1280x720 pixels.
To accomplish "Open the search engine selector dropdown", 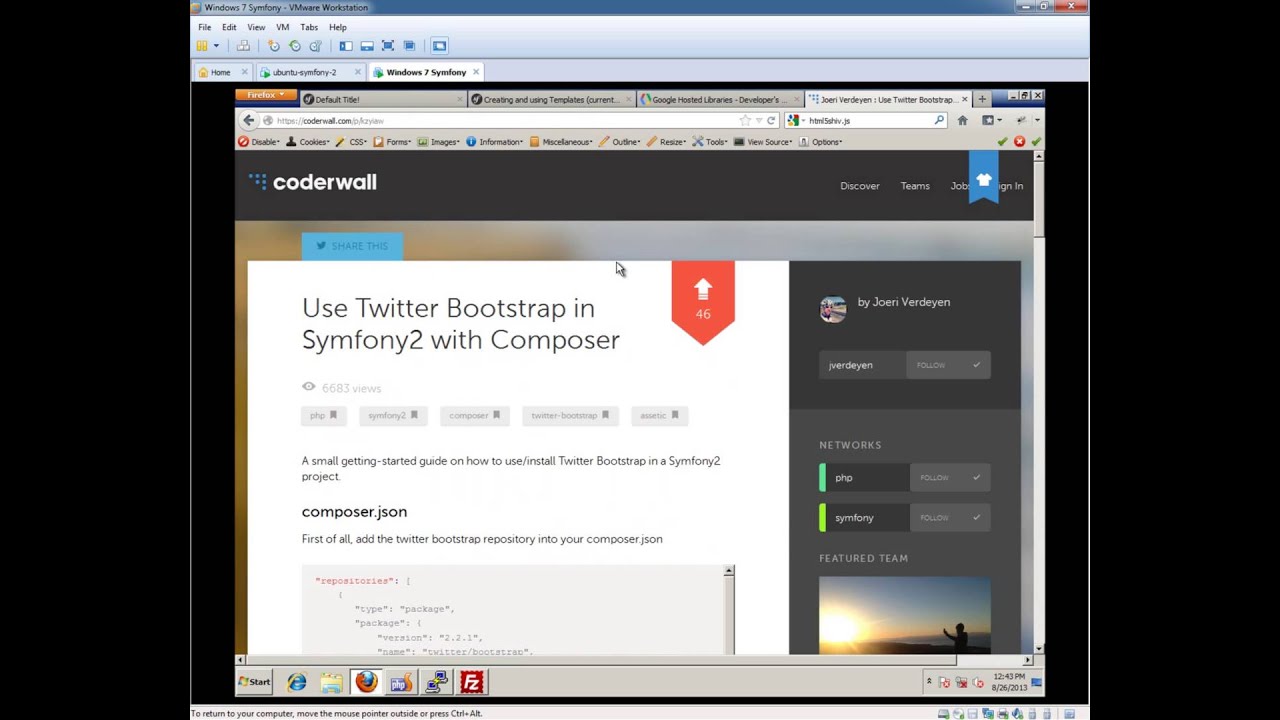I will pos(795,121).
